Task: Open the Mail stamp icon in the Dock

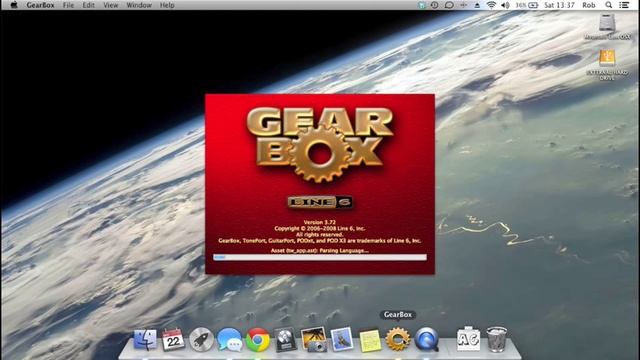Action: (342, 340)
